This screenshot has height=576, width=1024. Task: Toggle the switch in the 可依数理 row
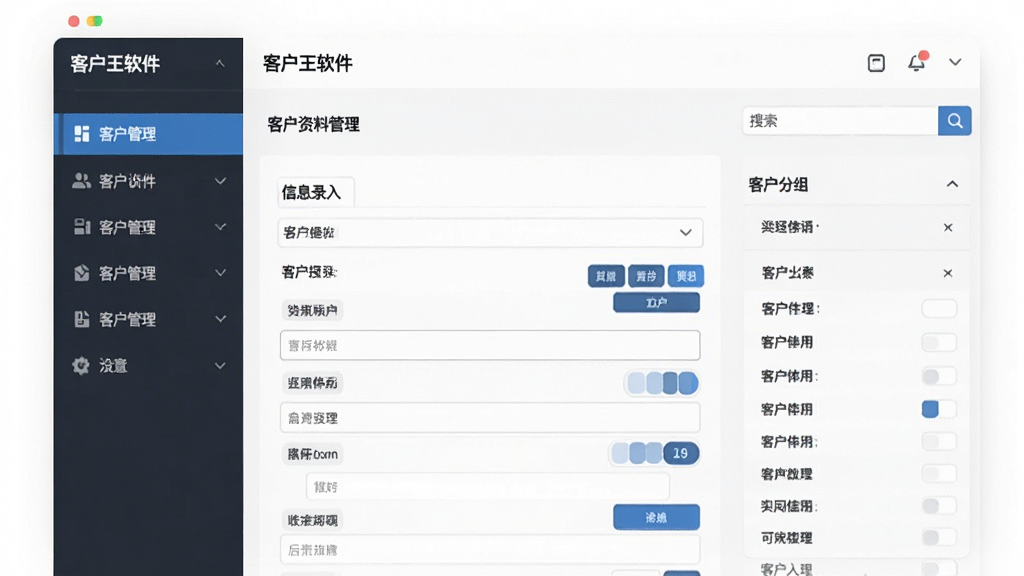pyautogui.click(x=939, y=537)
